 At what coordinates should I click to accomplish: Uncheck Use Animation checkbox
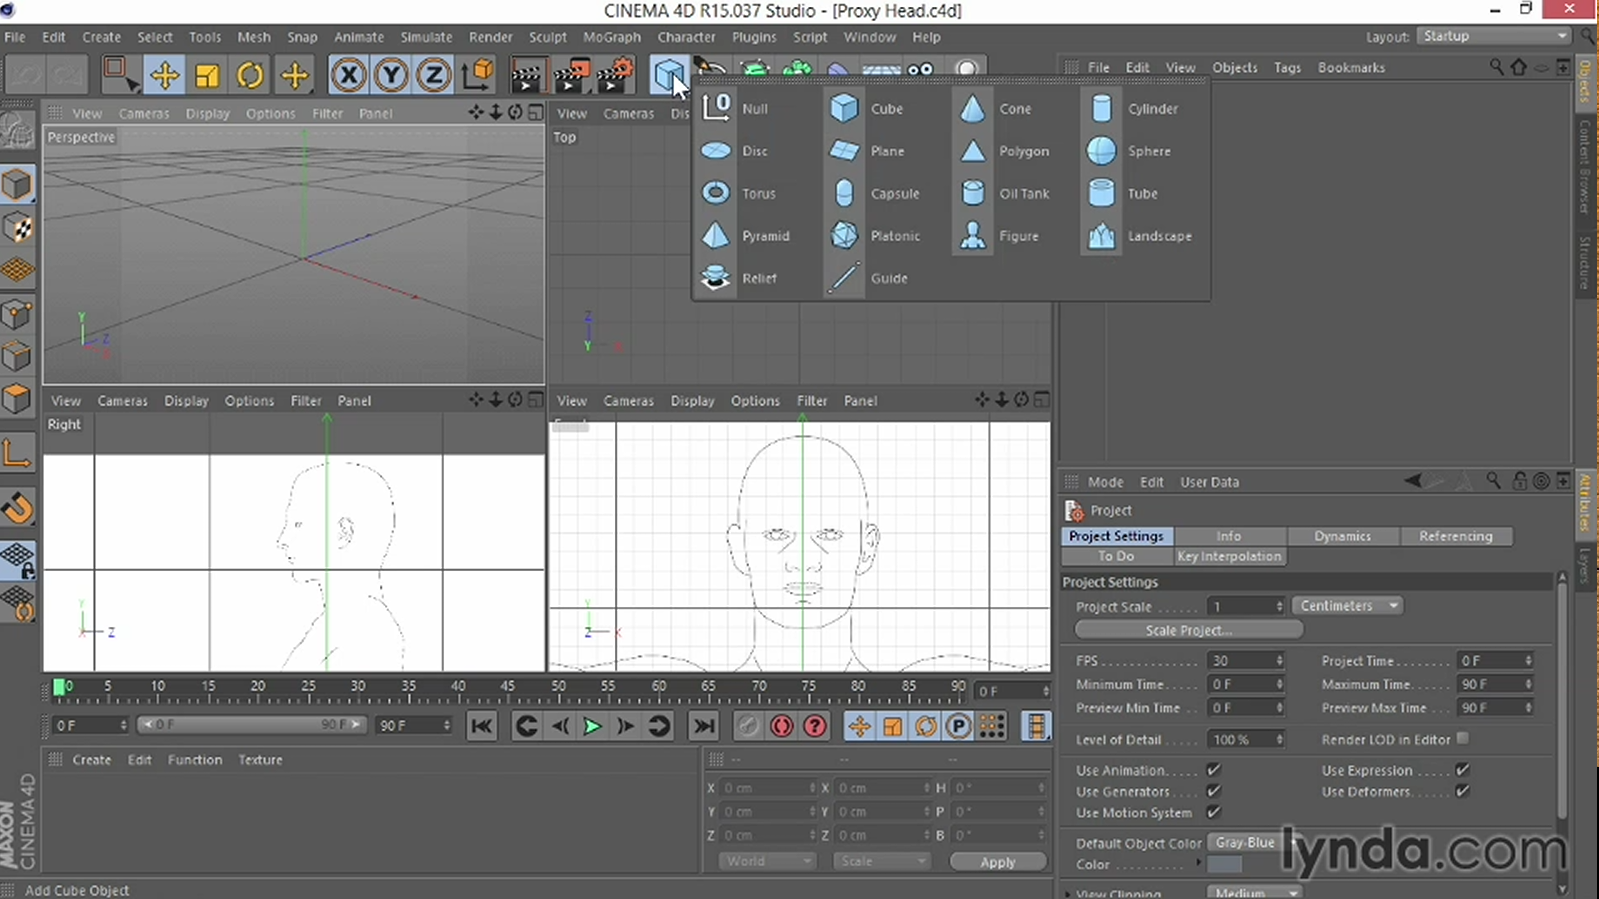tap(1213, 770)
